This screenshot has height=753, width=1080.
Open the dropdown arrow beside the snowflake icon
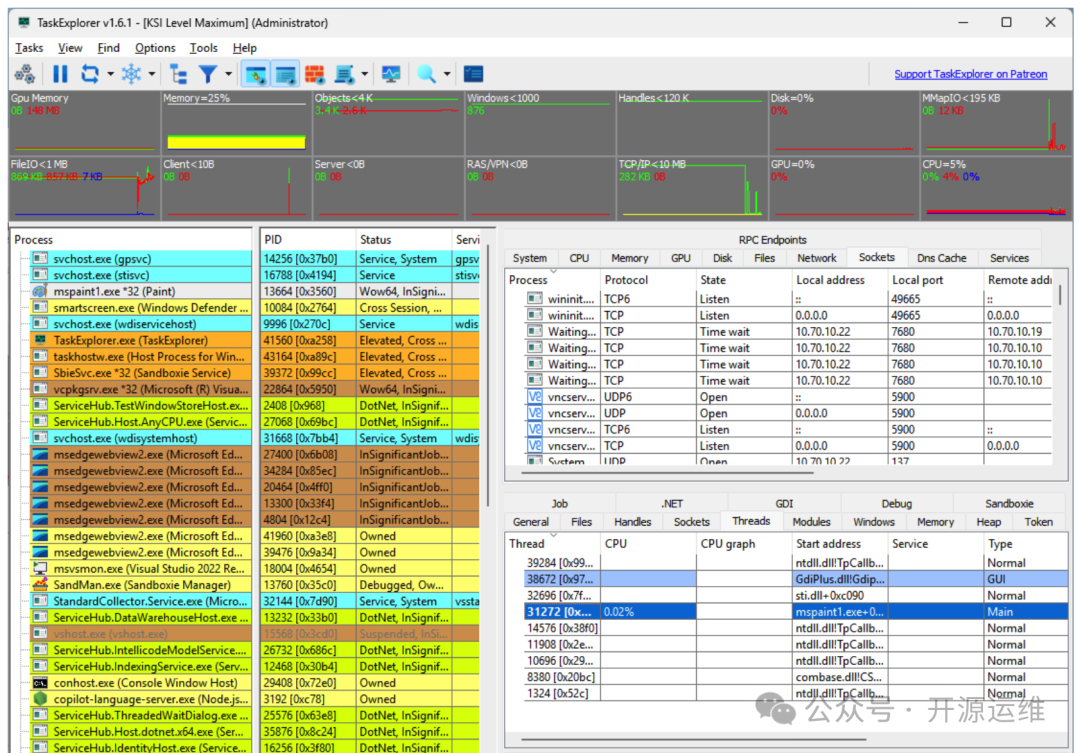[152, 74]
